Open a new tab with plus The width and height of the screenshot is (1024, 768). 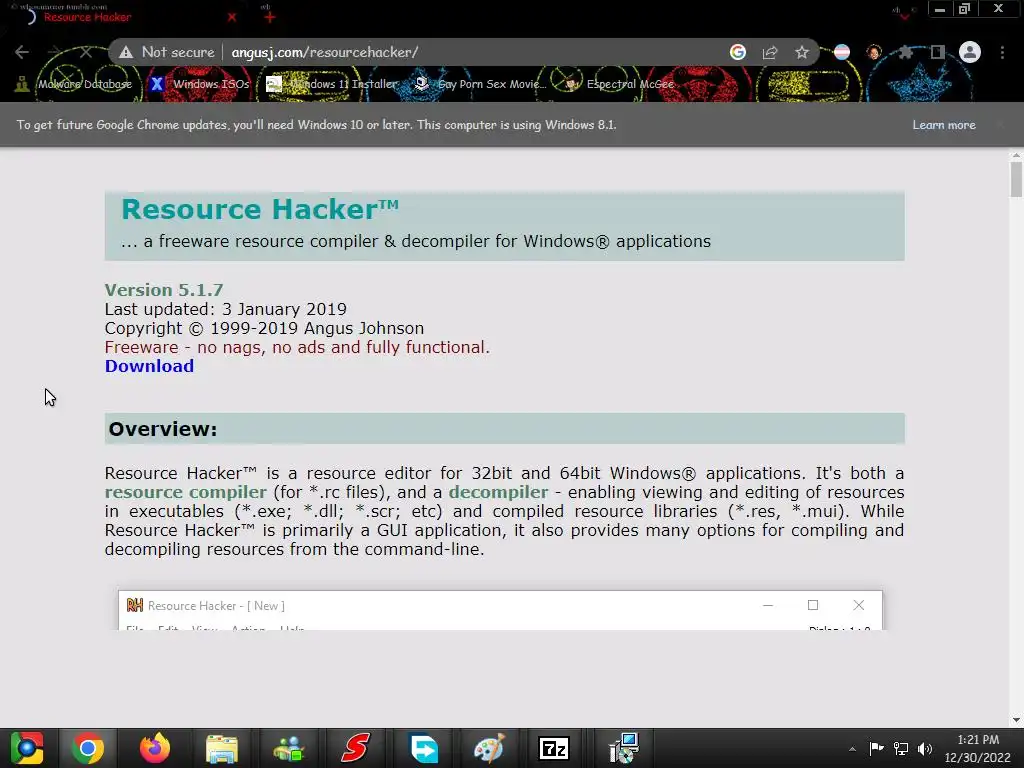tap(270, 17)
